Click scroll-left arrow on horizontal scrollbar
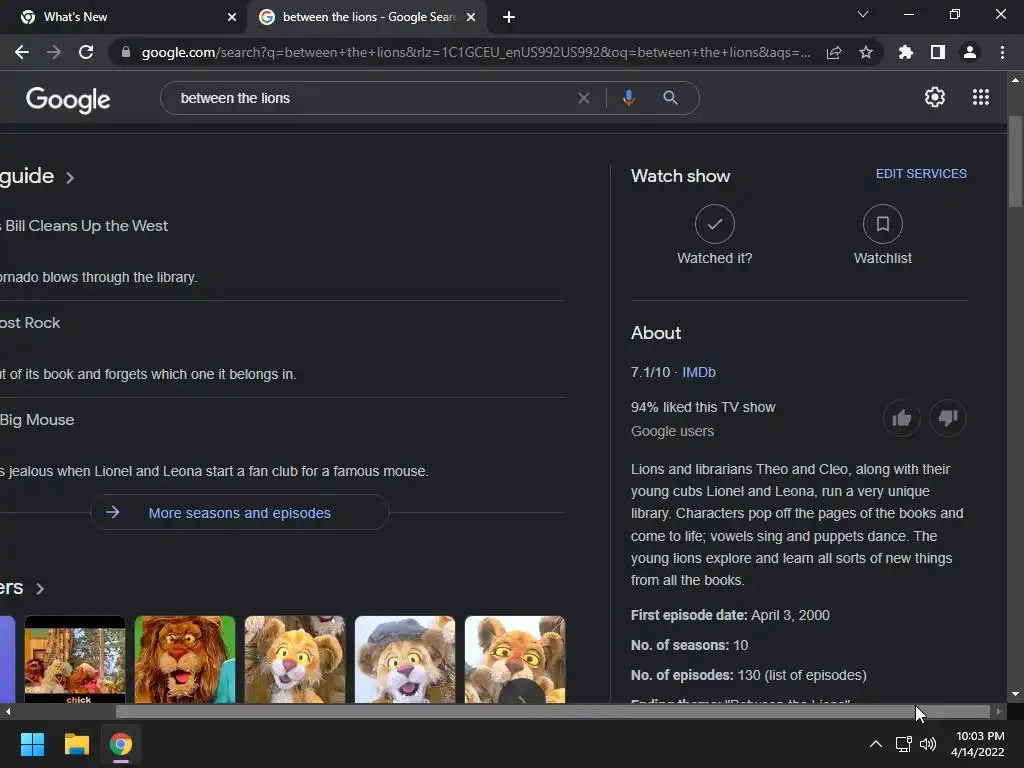1024x768 pixels. pyautogui.click(x=7, y=711)
